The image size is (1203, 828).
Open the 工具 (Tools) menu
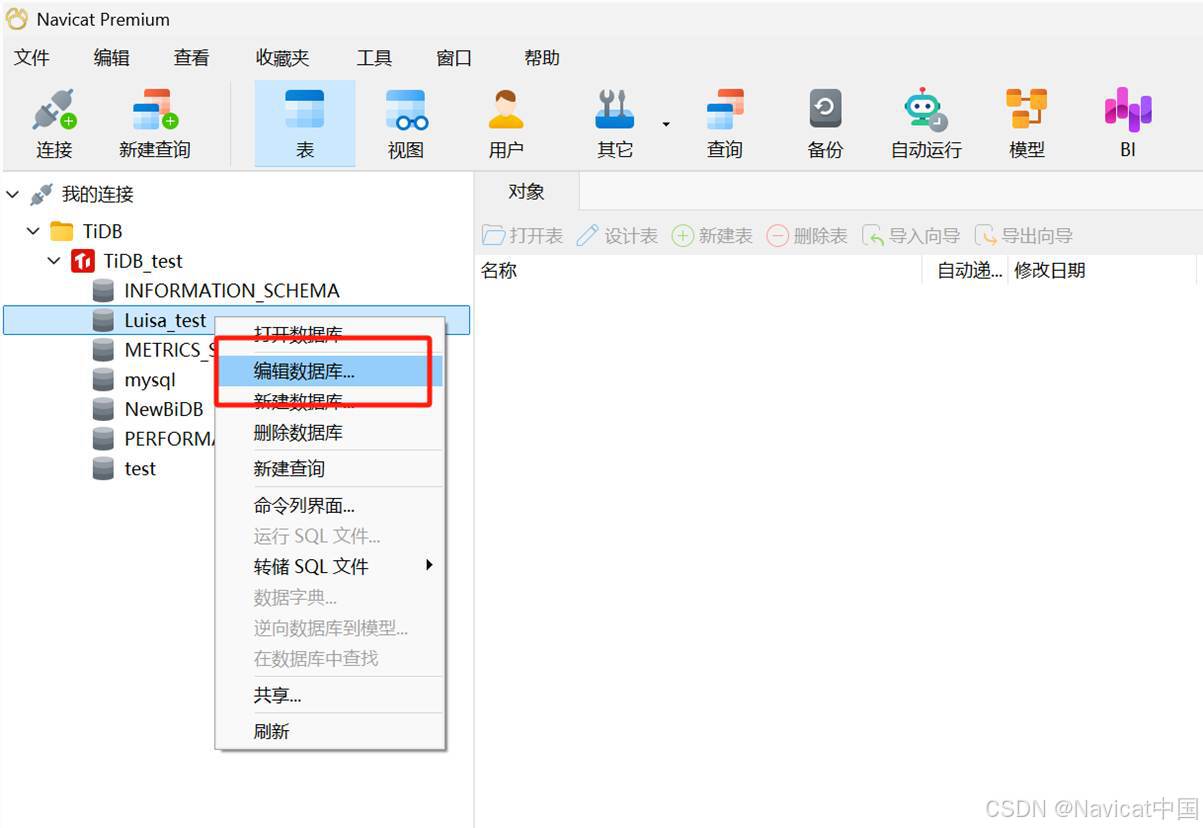pyautogui.click(x=374, y=58)
